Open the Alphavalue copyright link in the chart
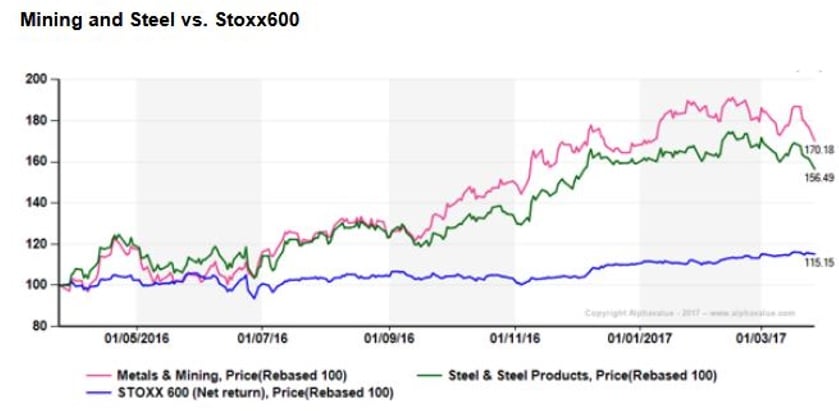Viewport: 839px width, 411px height. pyautogui.click(x=688, y=313)
